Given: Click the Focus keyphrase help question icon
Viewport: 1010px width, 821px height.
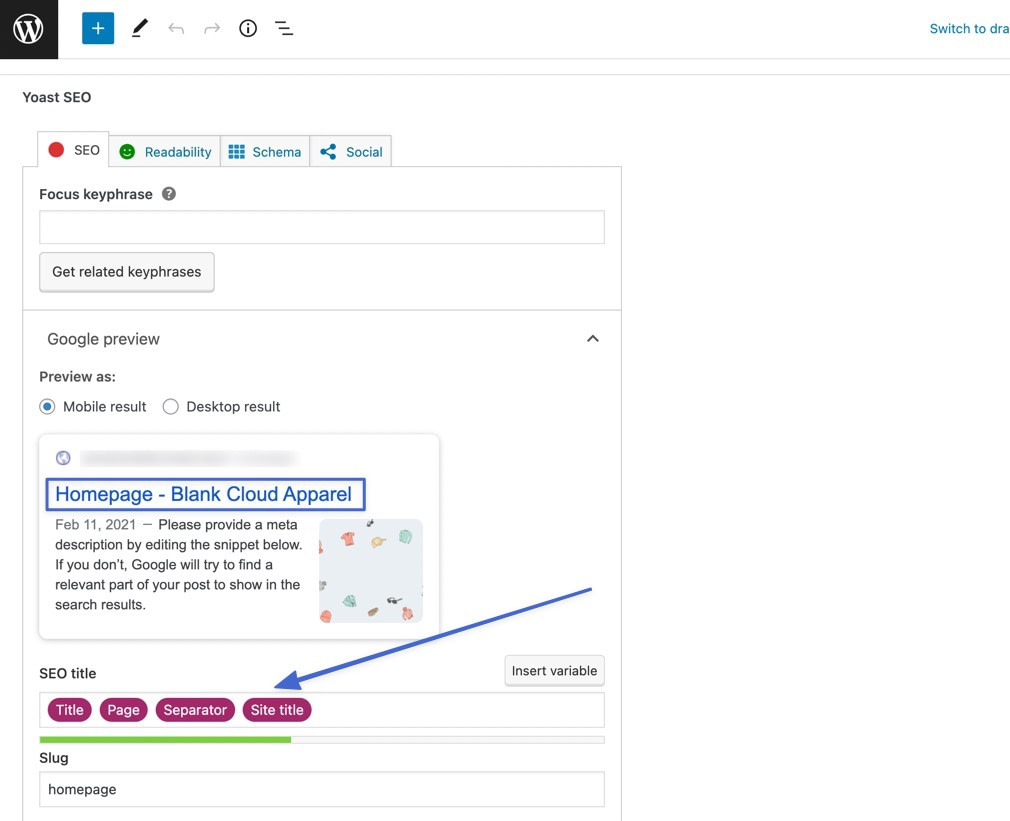Looking at the screenshot, I should tap(169, 194).
